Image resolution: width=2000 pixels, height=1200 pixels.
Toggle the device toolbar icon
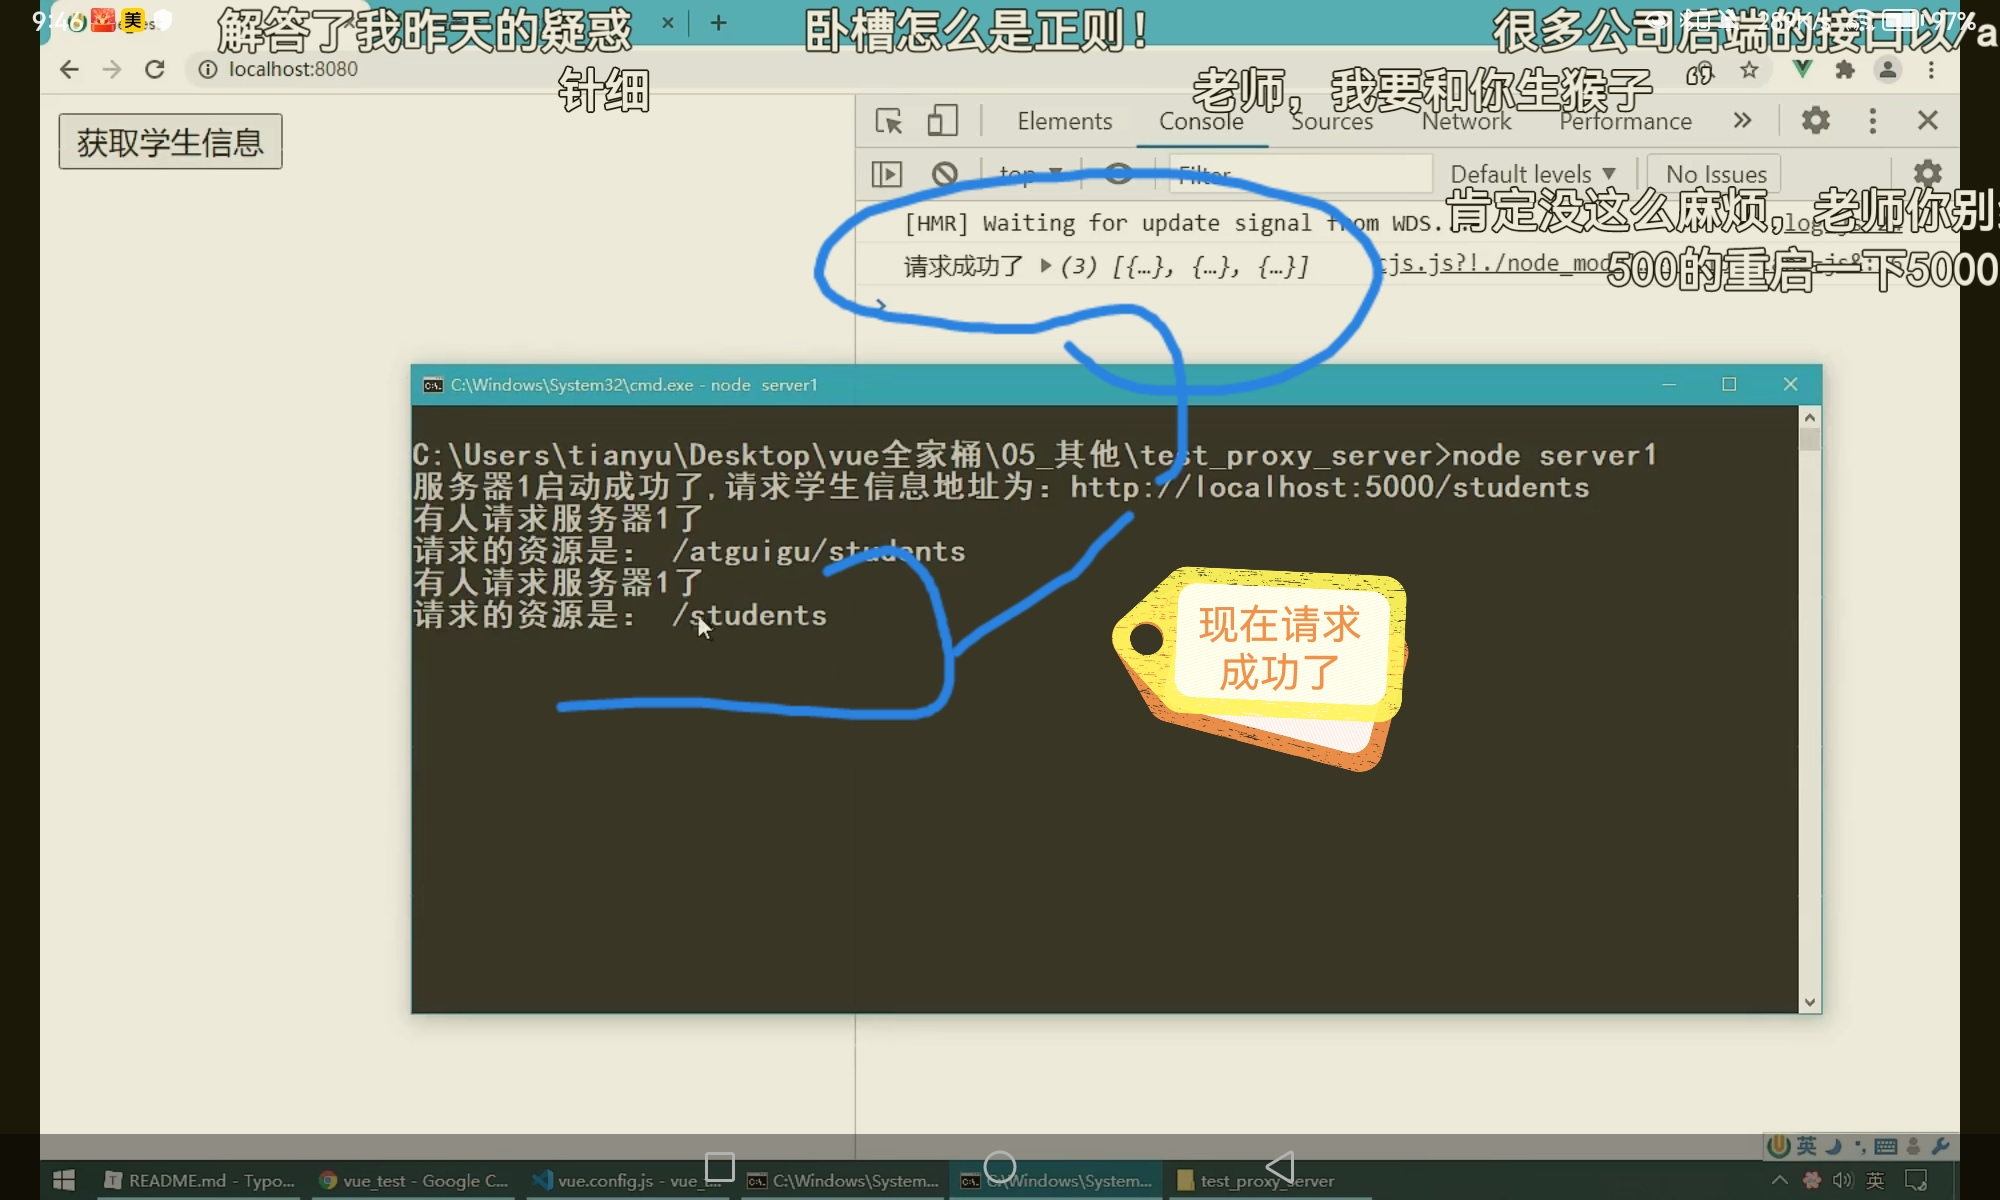click(x=942, y=121)
